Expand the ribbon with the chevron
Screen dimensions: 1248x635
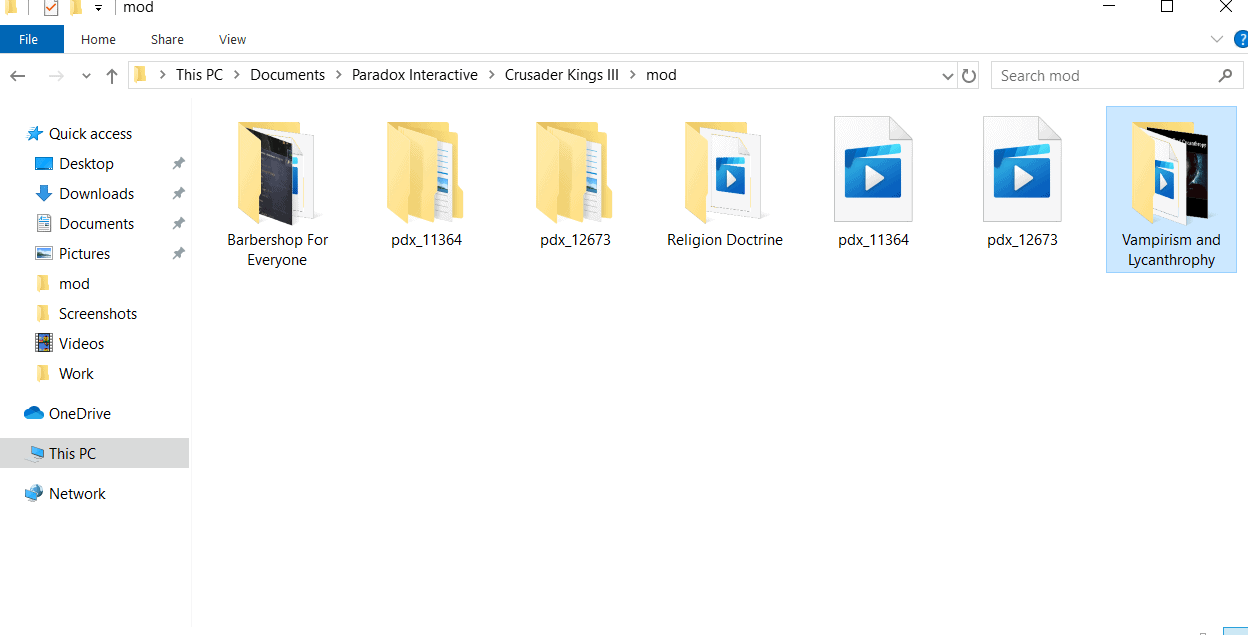(1216, 40)
